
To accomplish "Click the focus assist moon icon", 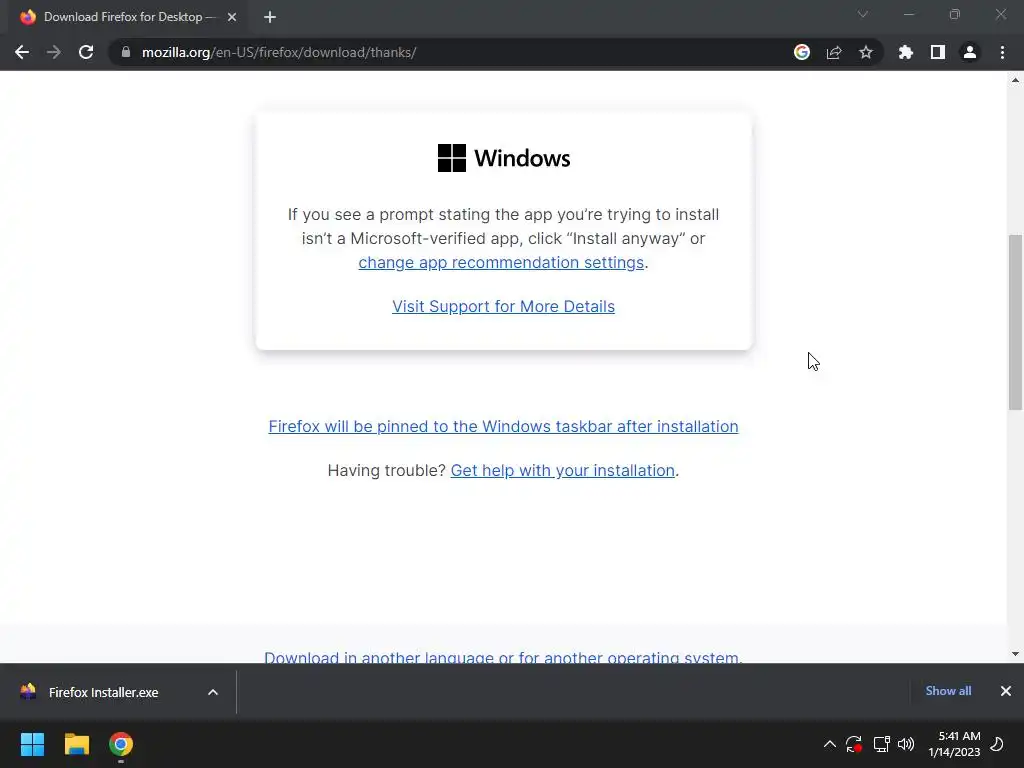I will (997, 744).
